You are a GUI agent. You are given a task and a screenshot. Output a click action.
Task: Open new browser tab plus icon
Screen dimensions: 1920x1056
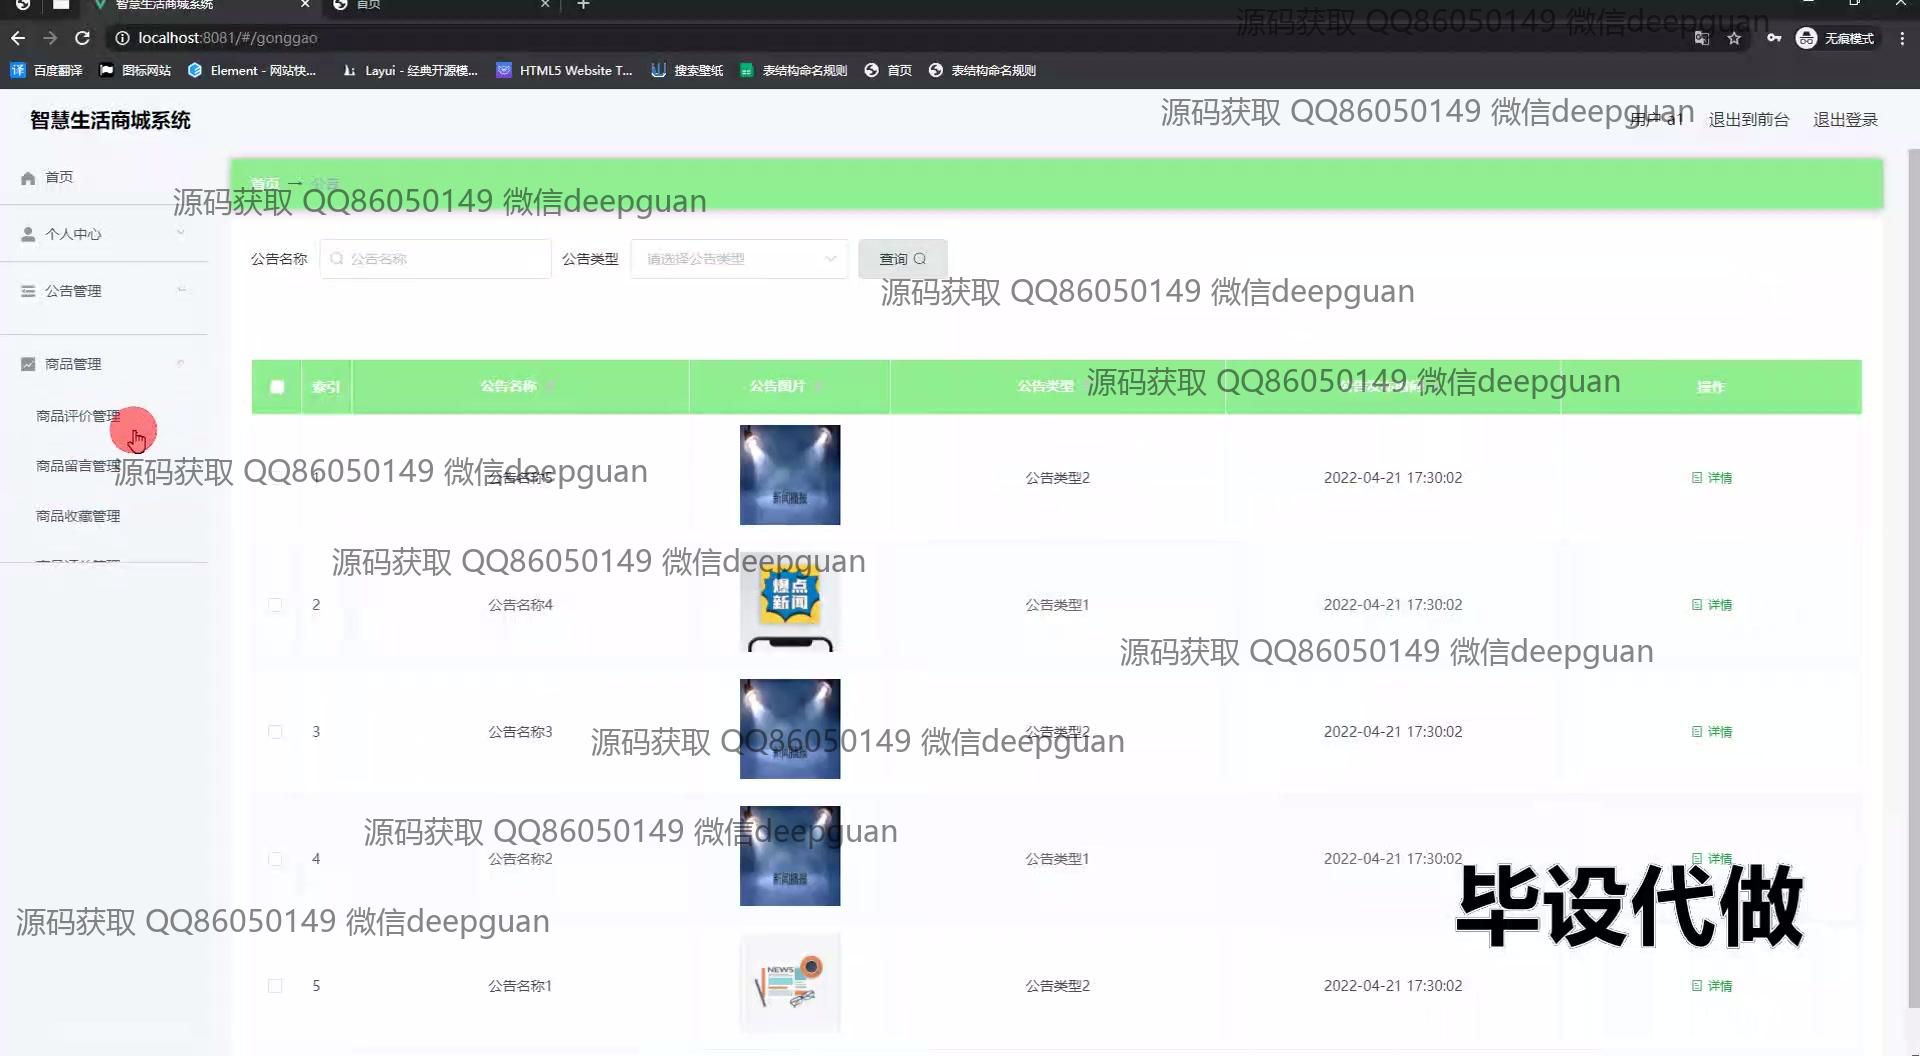coord(584,5)
